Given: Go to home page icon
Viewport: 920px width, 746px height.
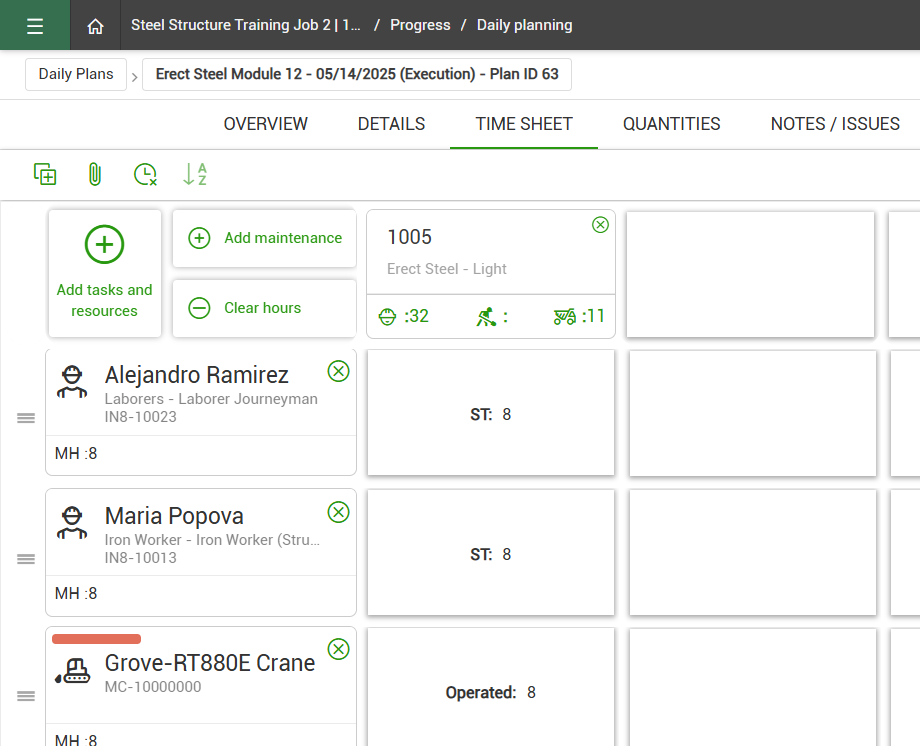Looking at the screenshot, I should pyautogui.click(x=95, y=26).
